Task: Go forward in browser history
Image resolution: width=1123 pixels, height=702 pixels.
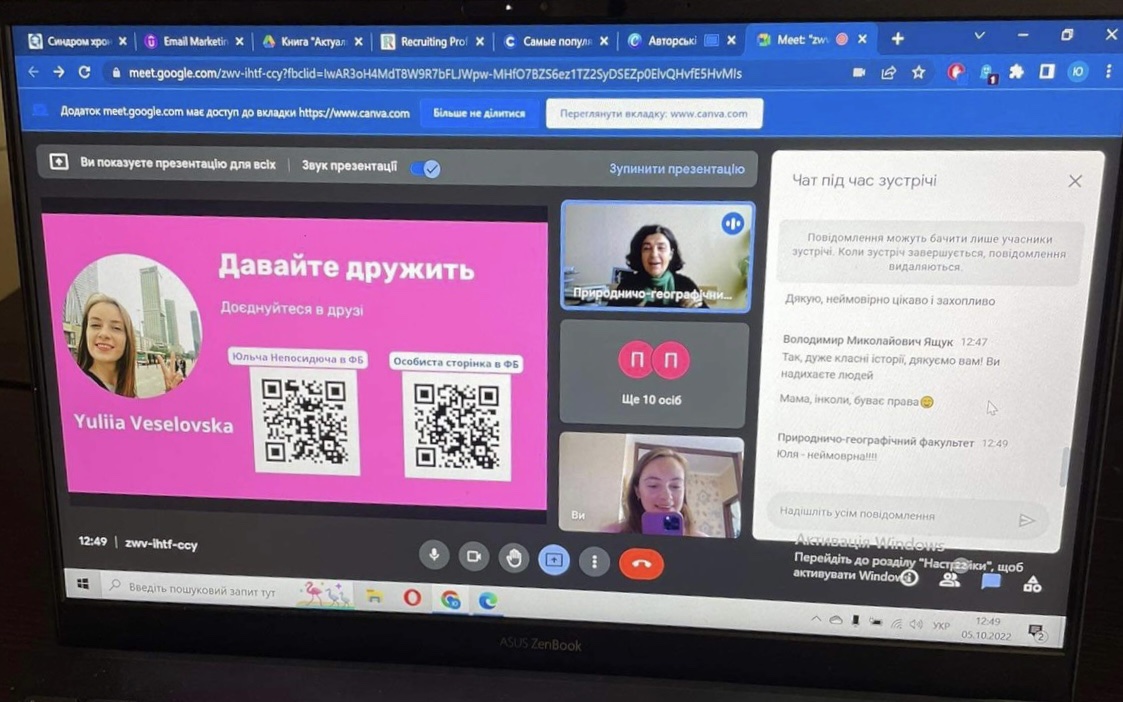Action: [x=59, y=72]
